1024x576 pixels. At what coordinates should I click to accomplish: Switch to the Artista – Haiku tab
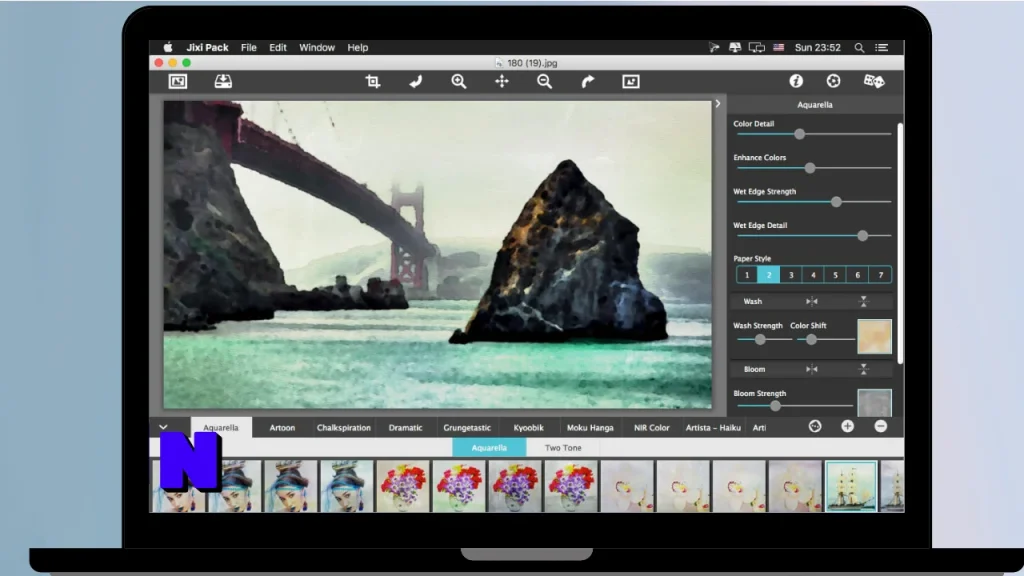[713, 428]
